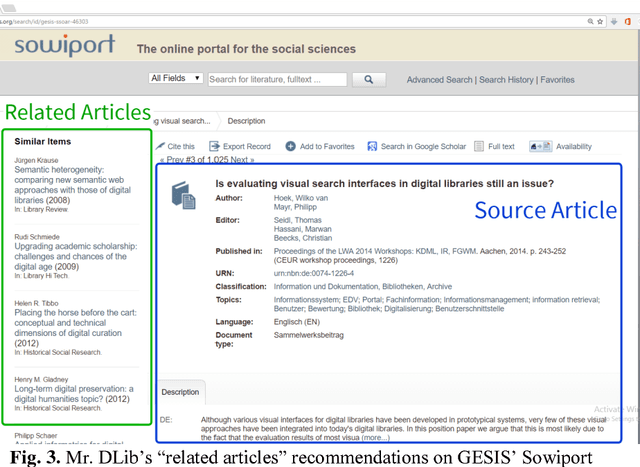Click the sowiport logo
The image size is (640, 467).
(64, 45)
